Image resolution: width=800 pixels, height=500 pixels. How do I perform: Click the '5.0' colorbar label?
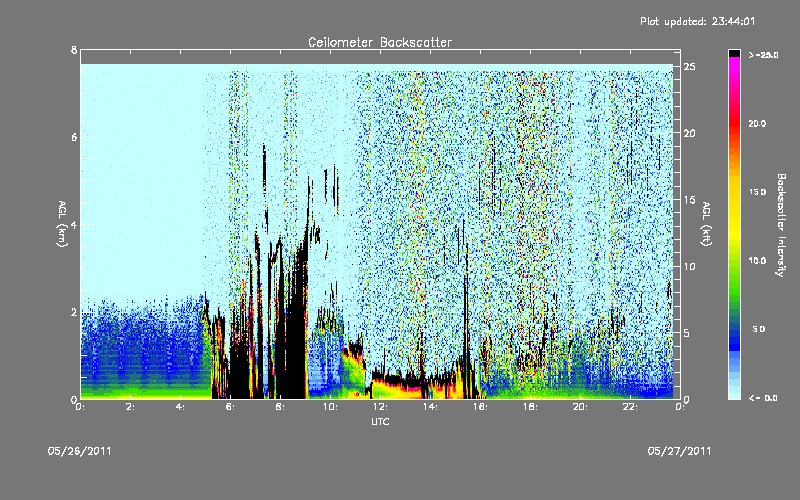pos(759,329)
